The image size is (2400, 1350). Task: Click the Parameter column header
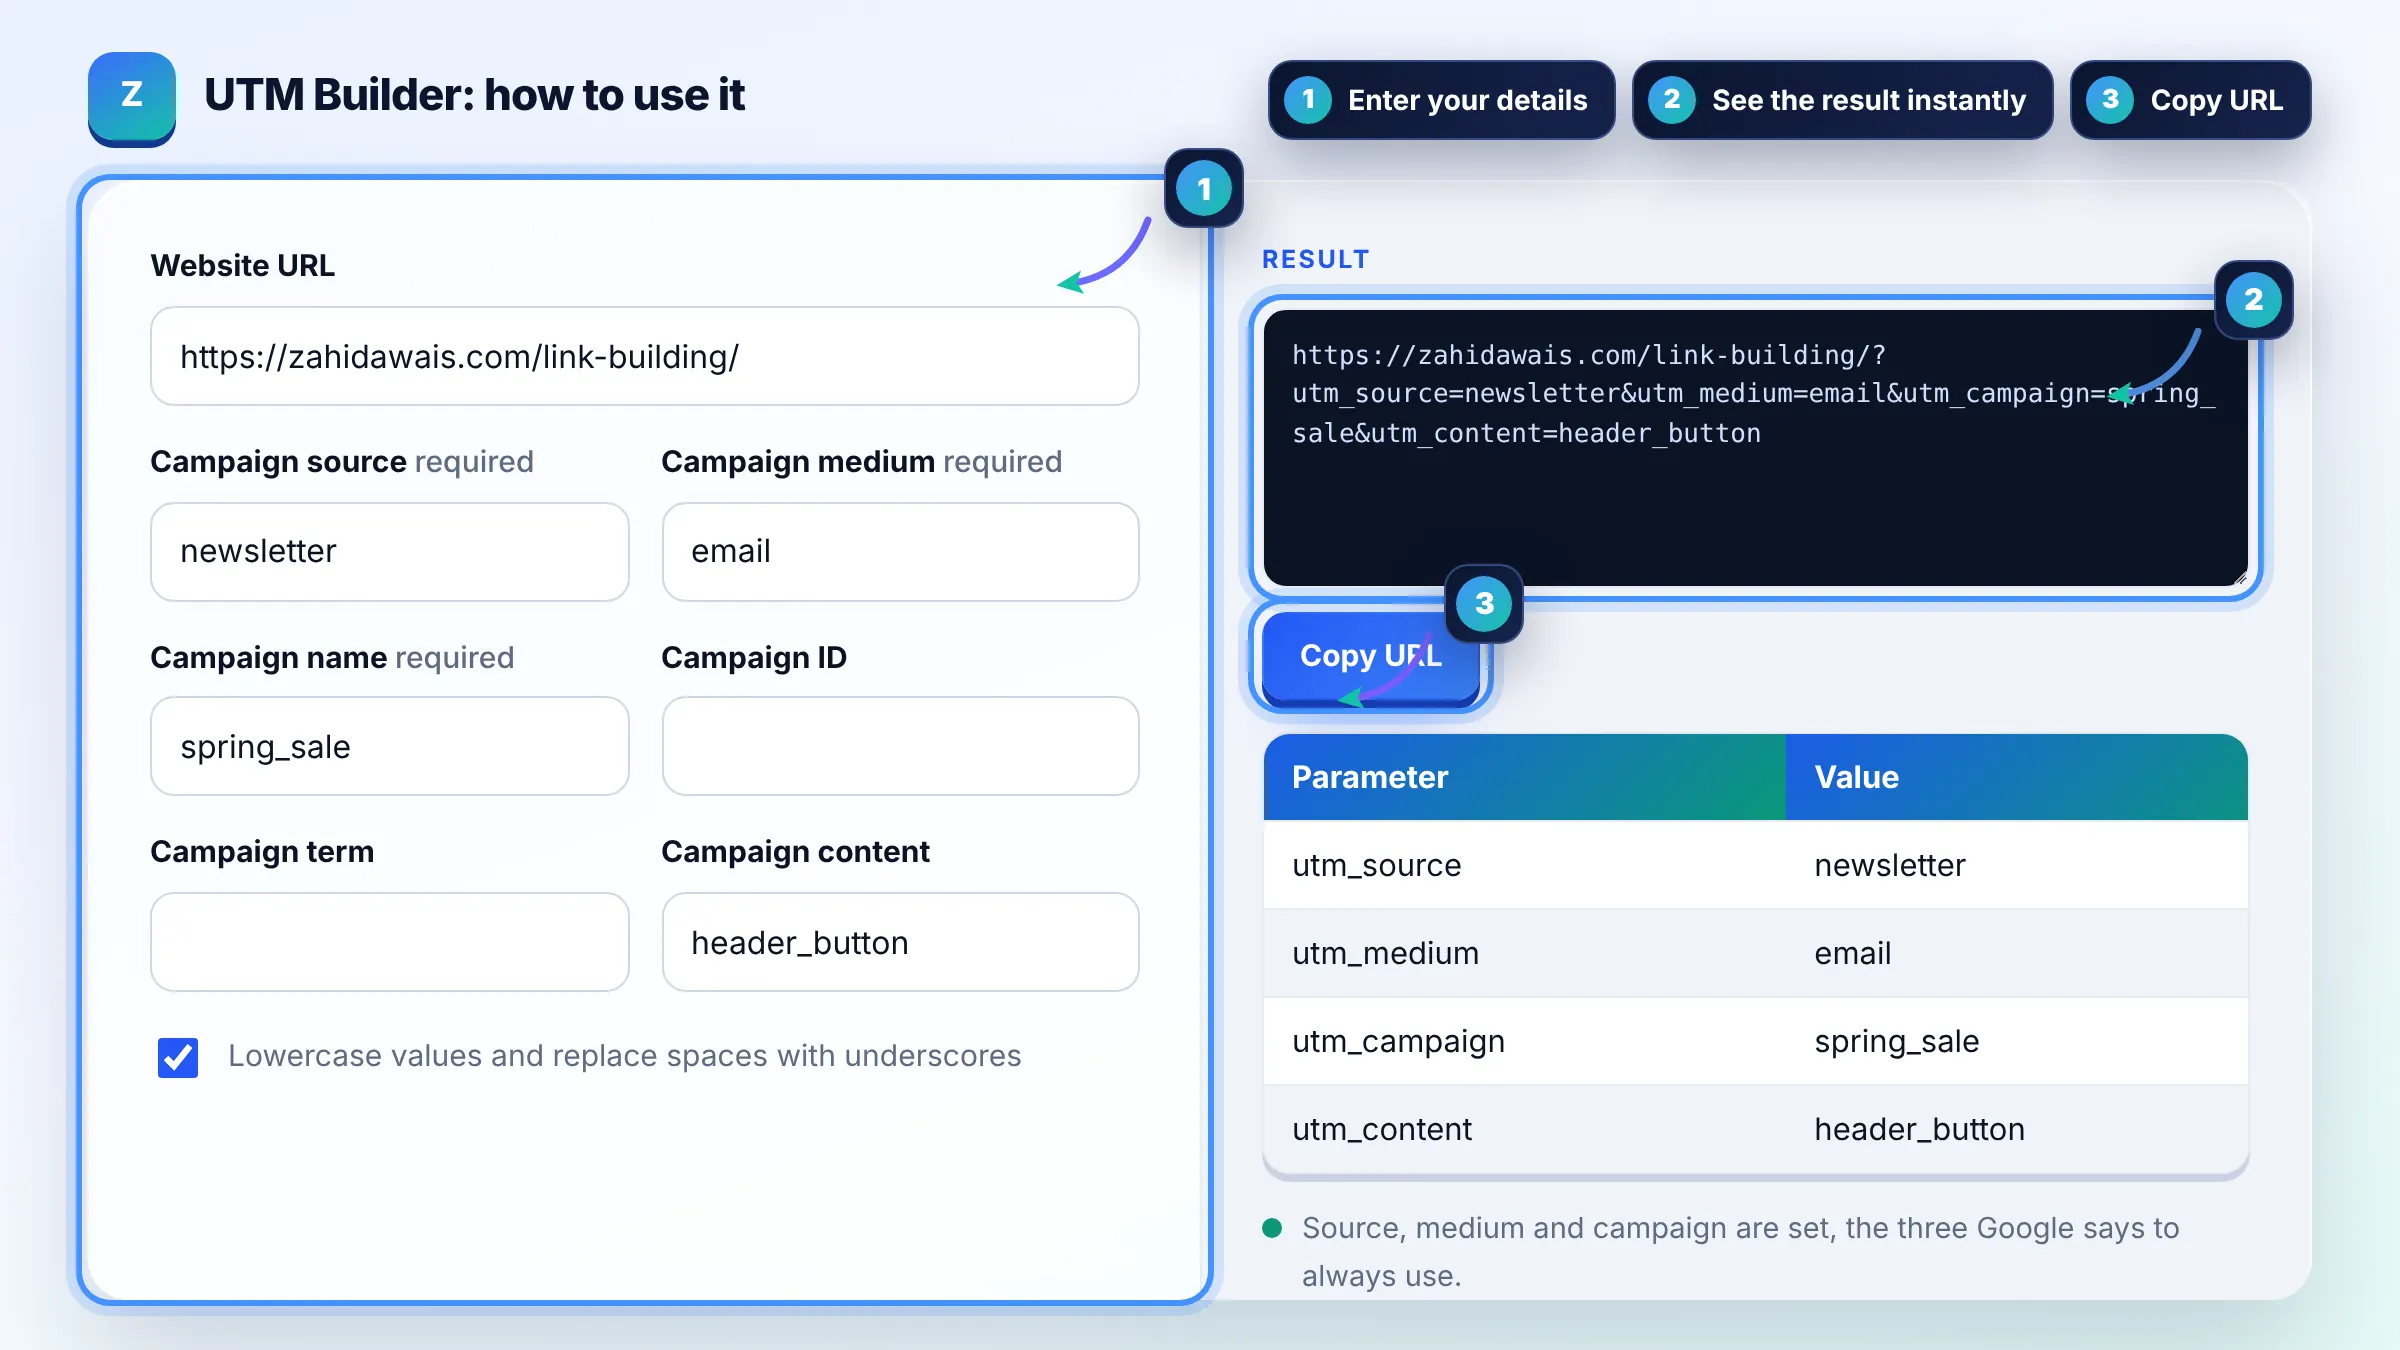click(x=1525, y=777)
